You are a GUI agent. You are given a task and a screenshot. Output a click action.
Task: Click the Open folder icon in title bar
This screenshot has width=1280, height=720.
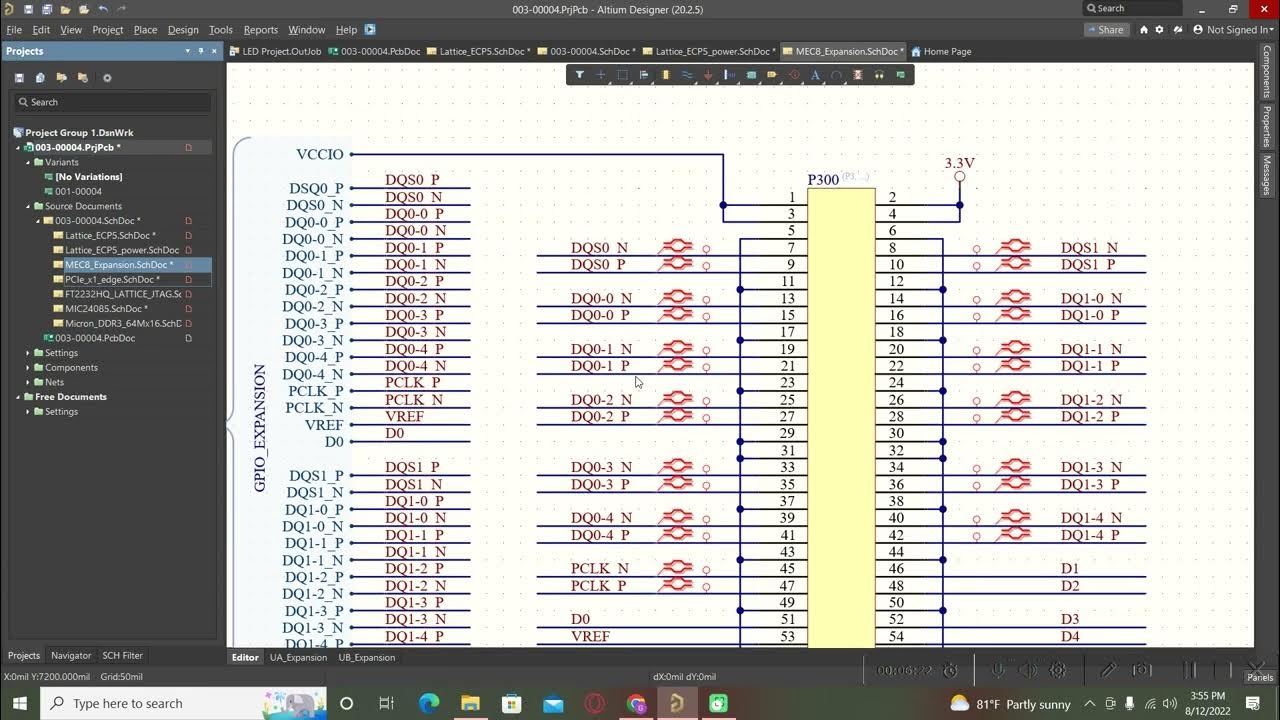(65, 9)
